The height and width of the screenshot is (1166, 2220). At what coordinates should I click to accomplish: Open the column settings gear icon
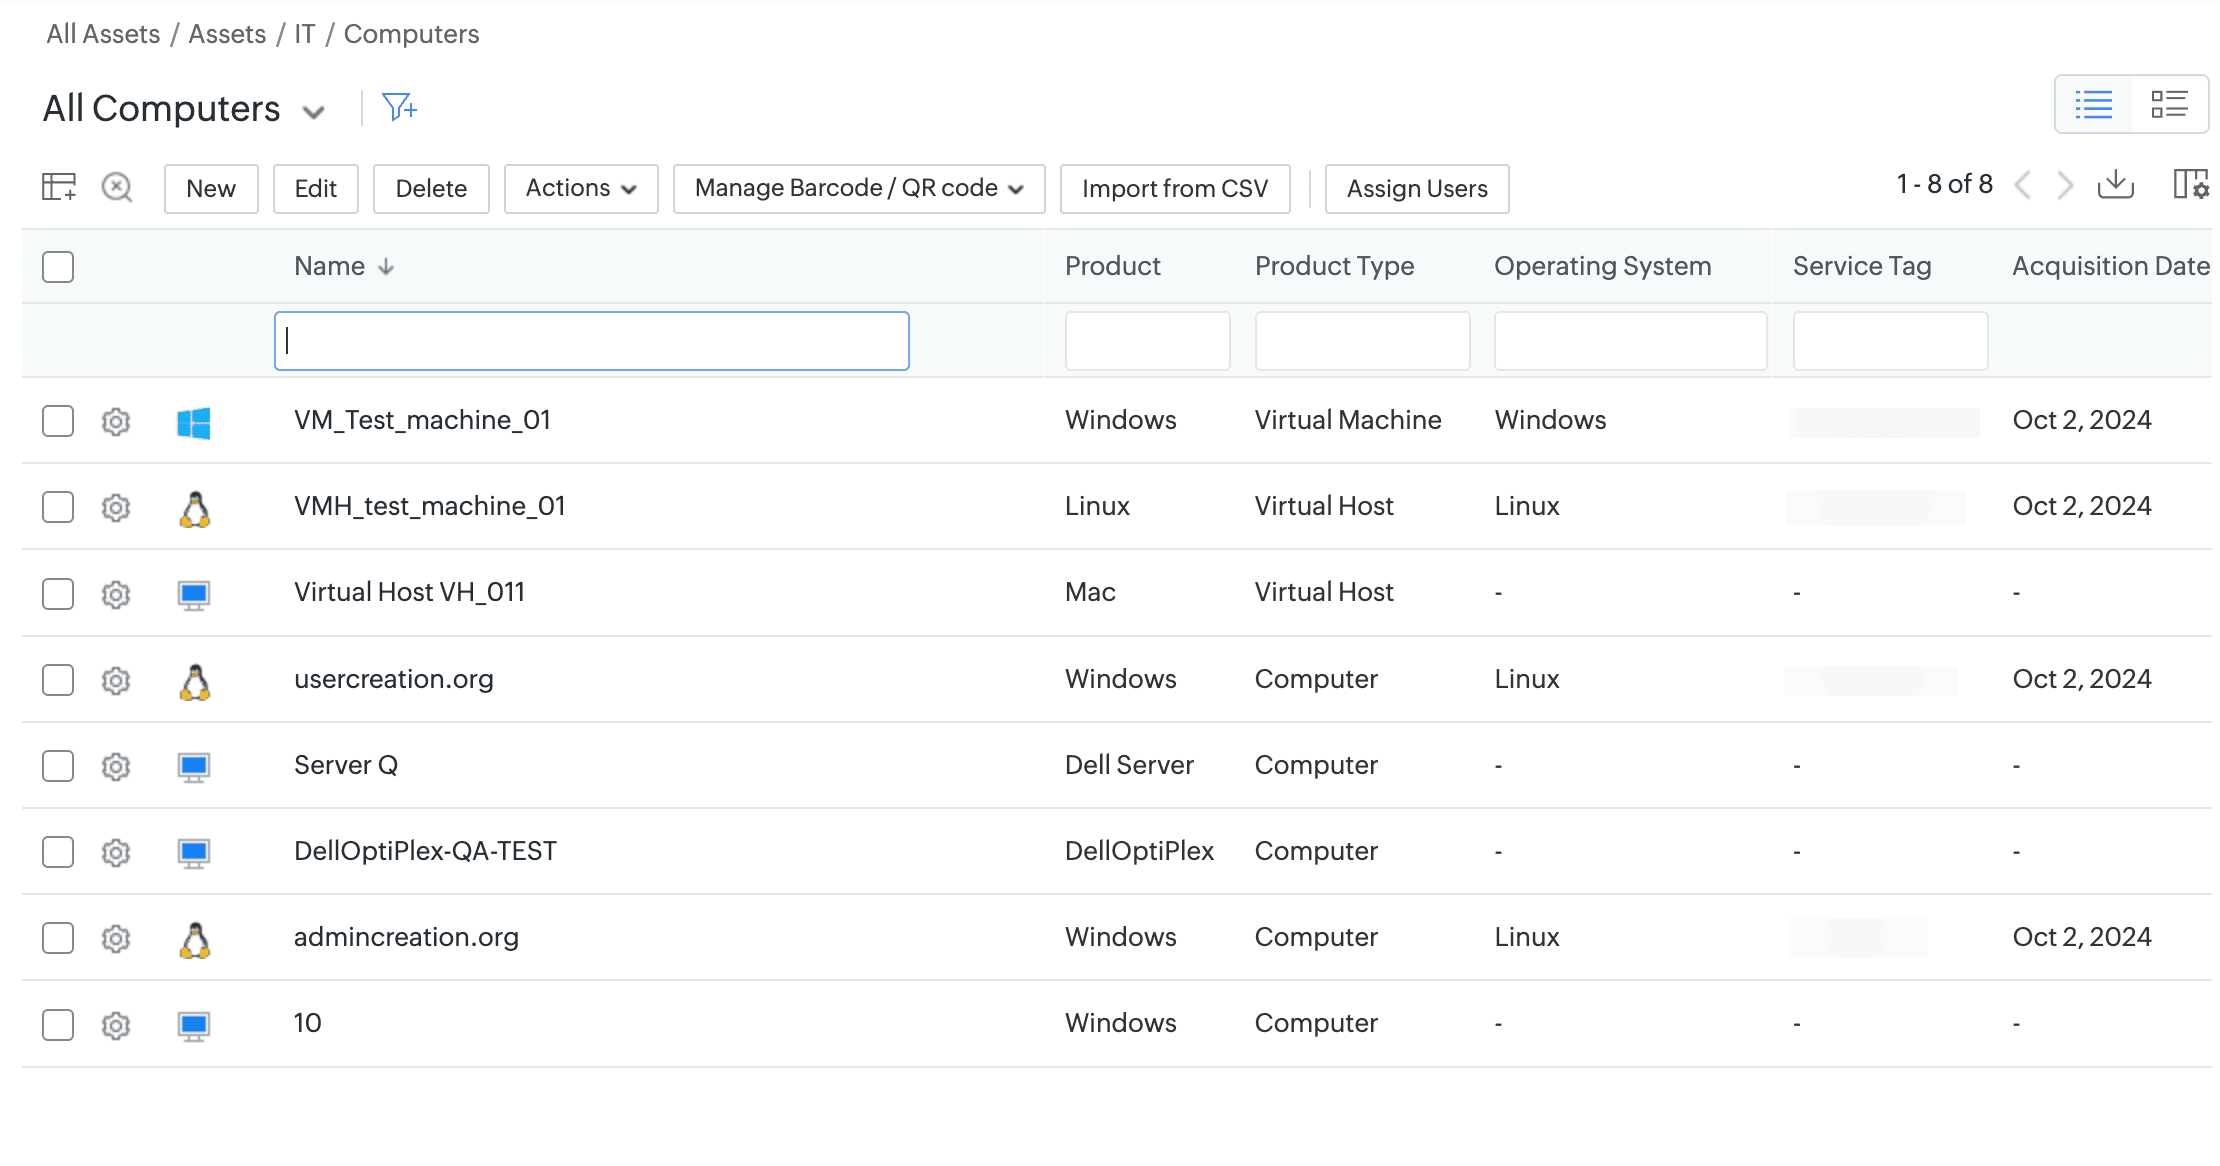[2190, 185]
